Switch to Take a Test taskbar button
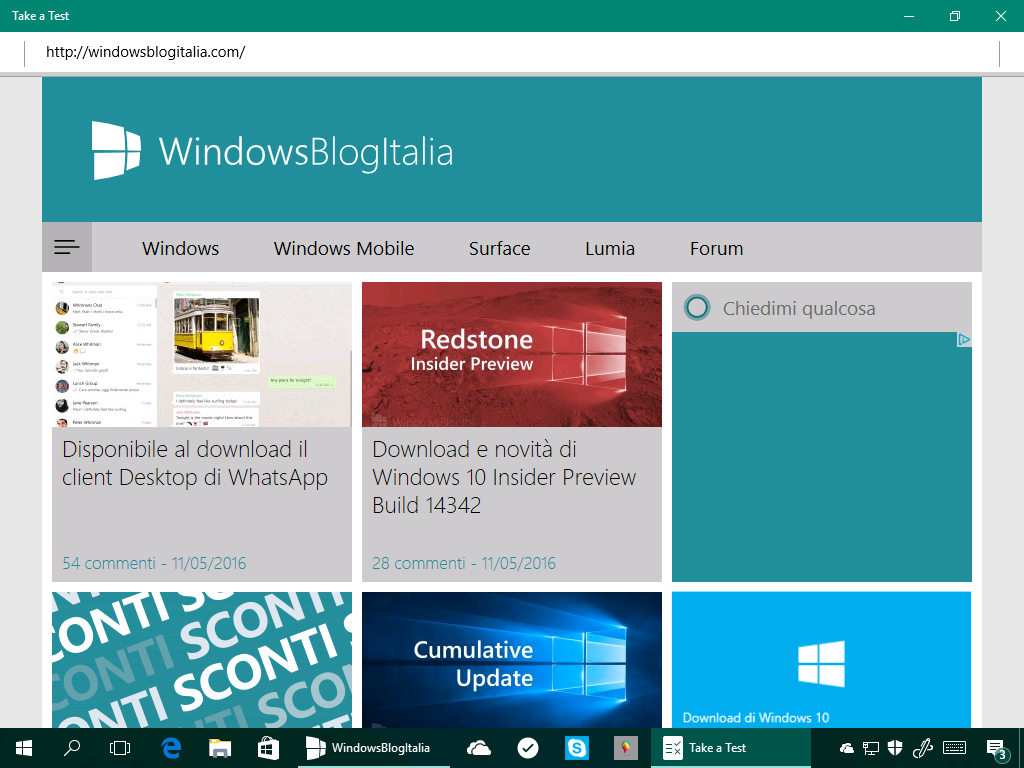Viewport: 1024px width, 768px height. (731, 748)
